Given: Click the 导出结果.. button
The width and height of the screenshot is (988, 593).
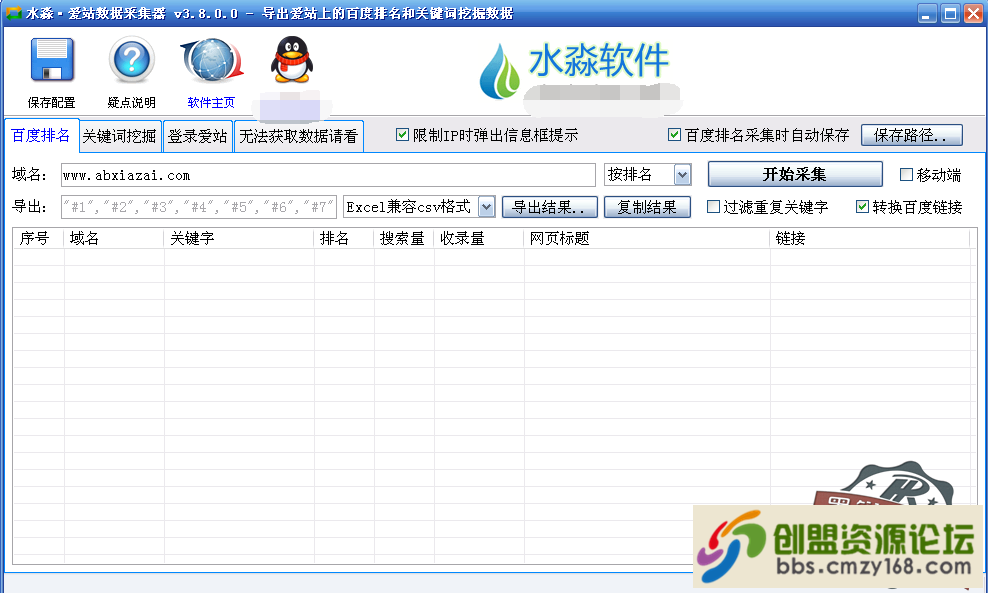Looking at the screenshot, I should (549, 207).
